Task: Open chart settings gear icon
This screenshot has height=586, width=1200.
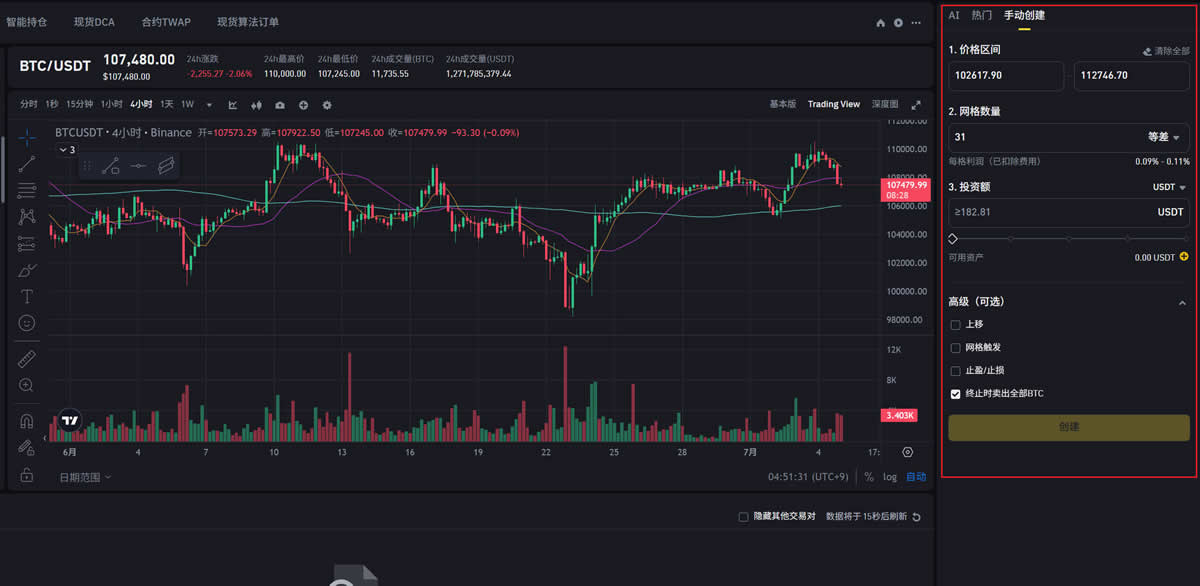Action: [326, 105]
